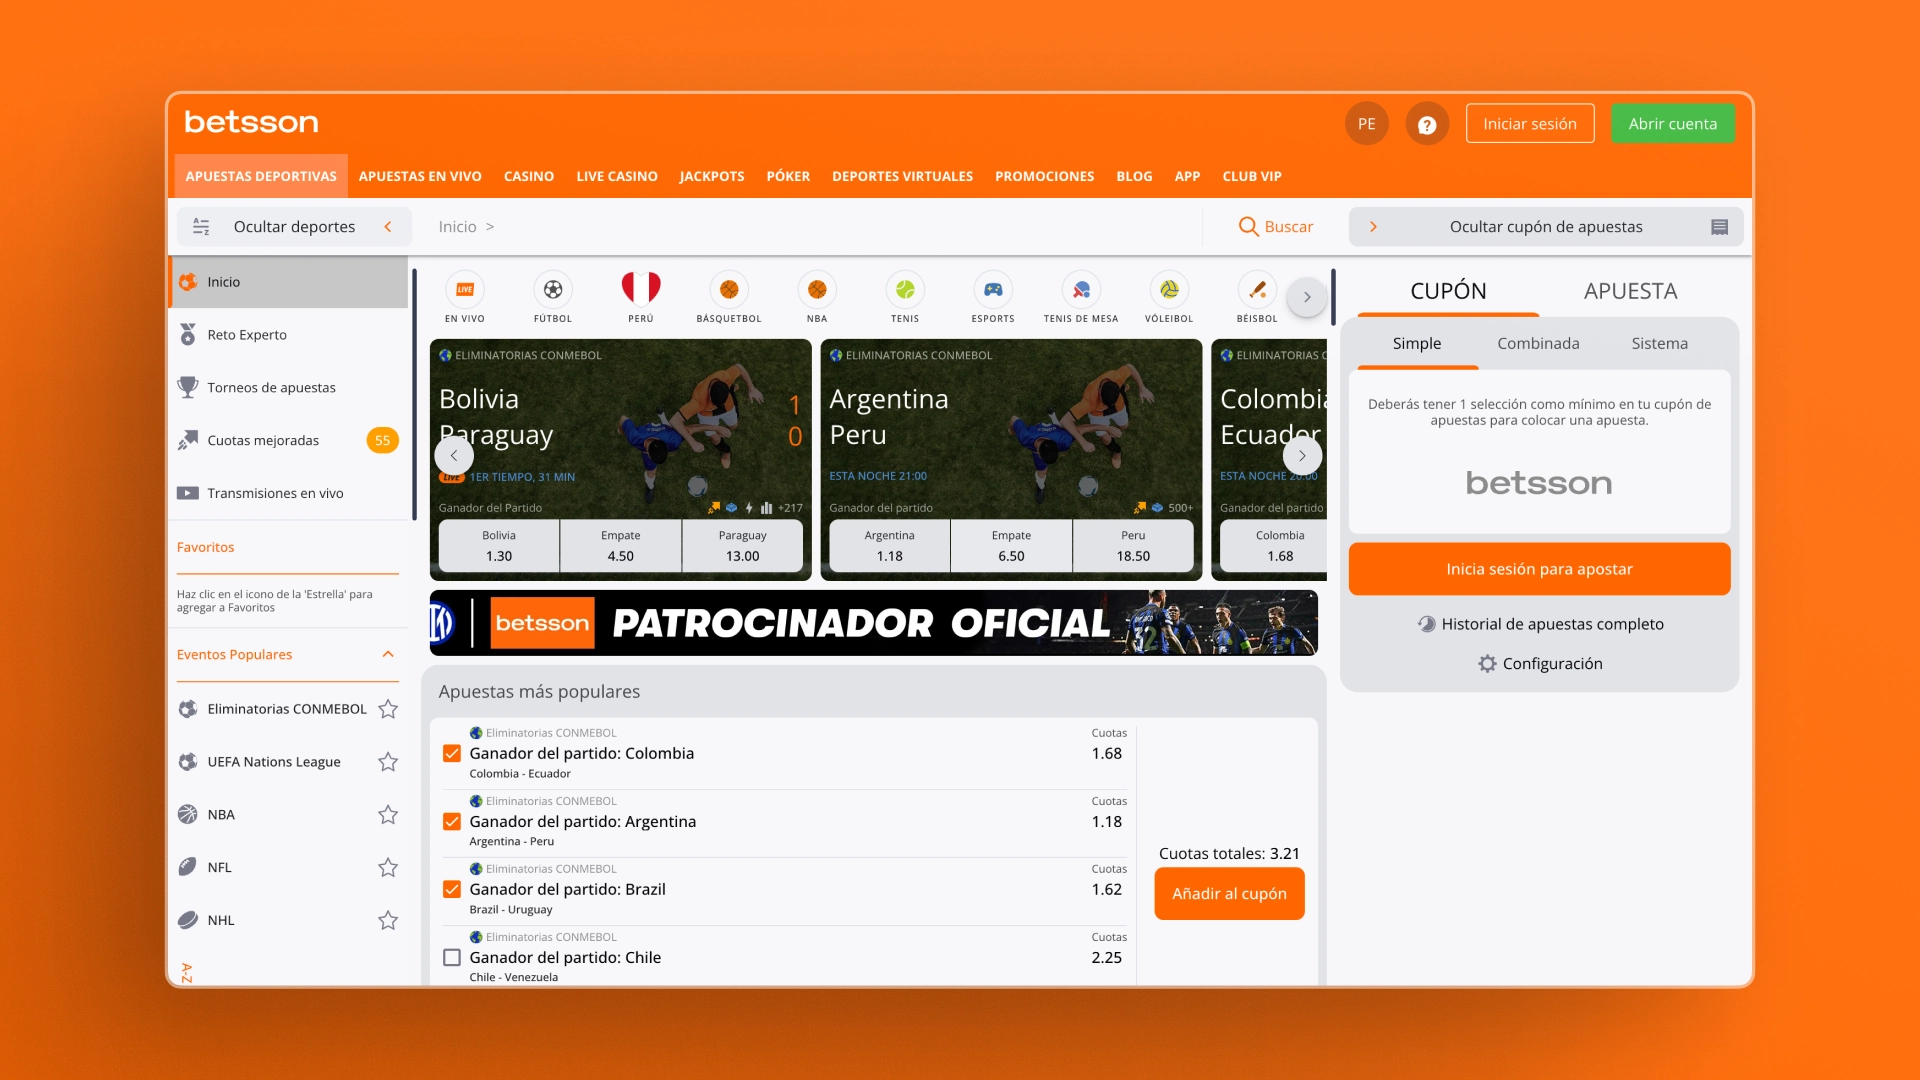Image resolution: width=1920 pixels, height=1080 pixels.
Task: Open the Casino menu item
Action: click(529, 176)
